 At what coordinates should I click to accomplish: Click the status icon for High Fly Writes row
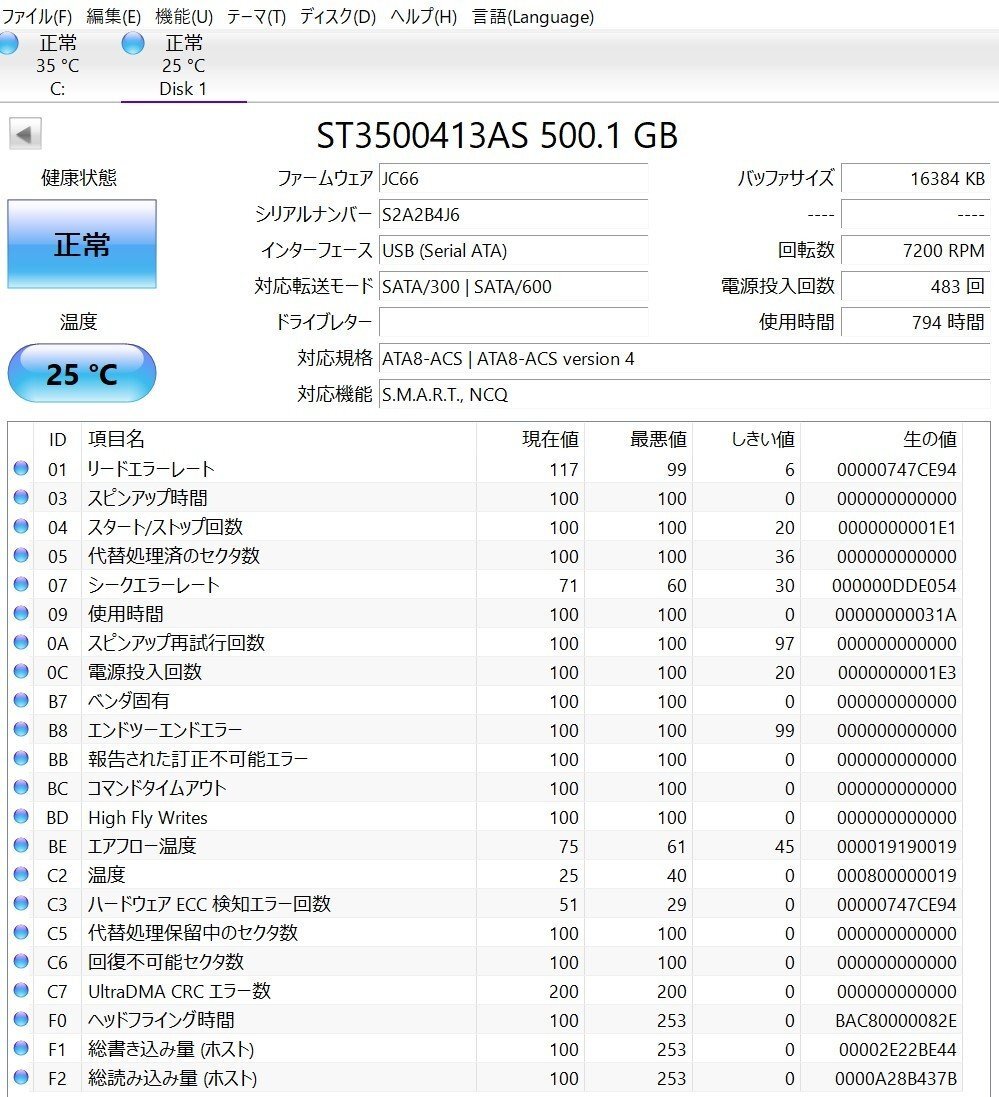[21, 816]
